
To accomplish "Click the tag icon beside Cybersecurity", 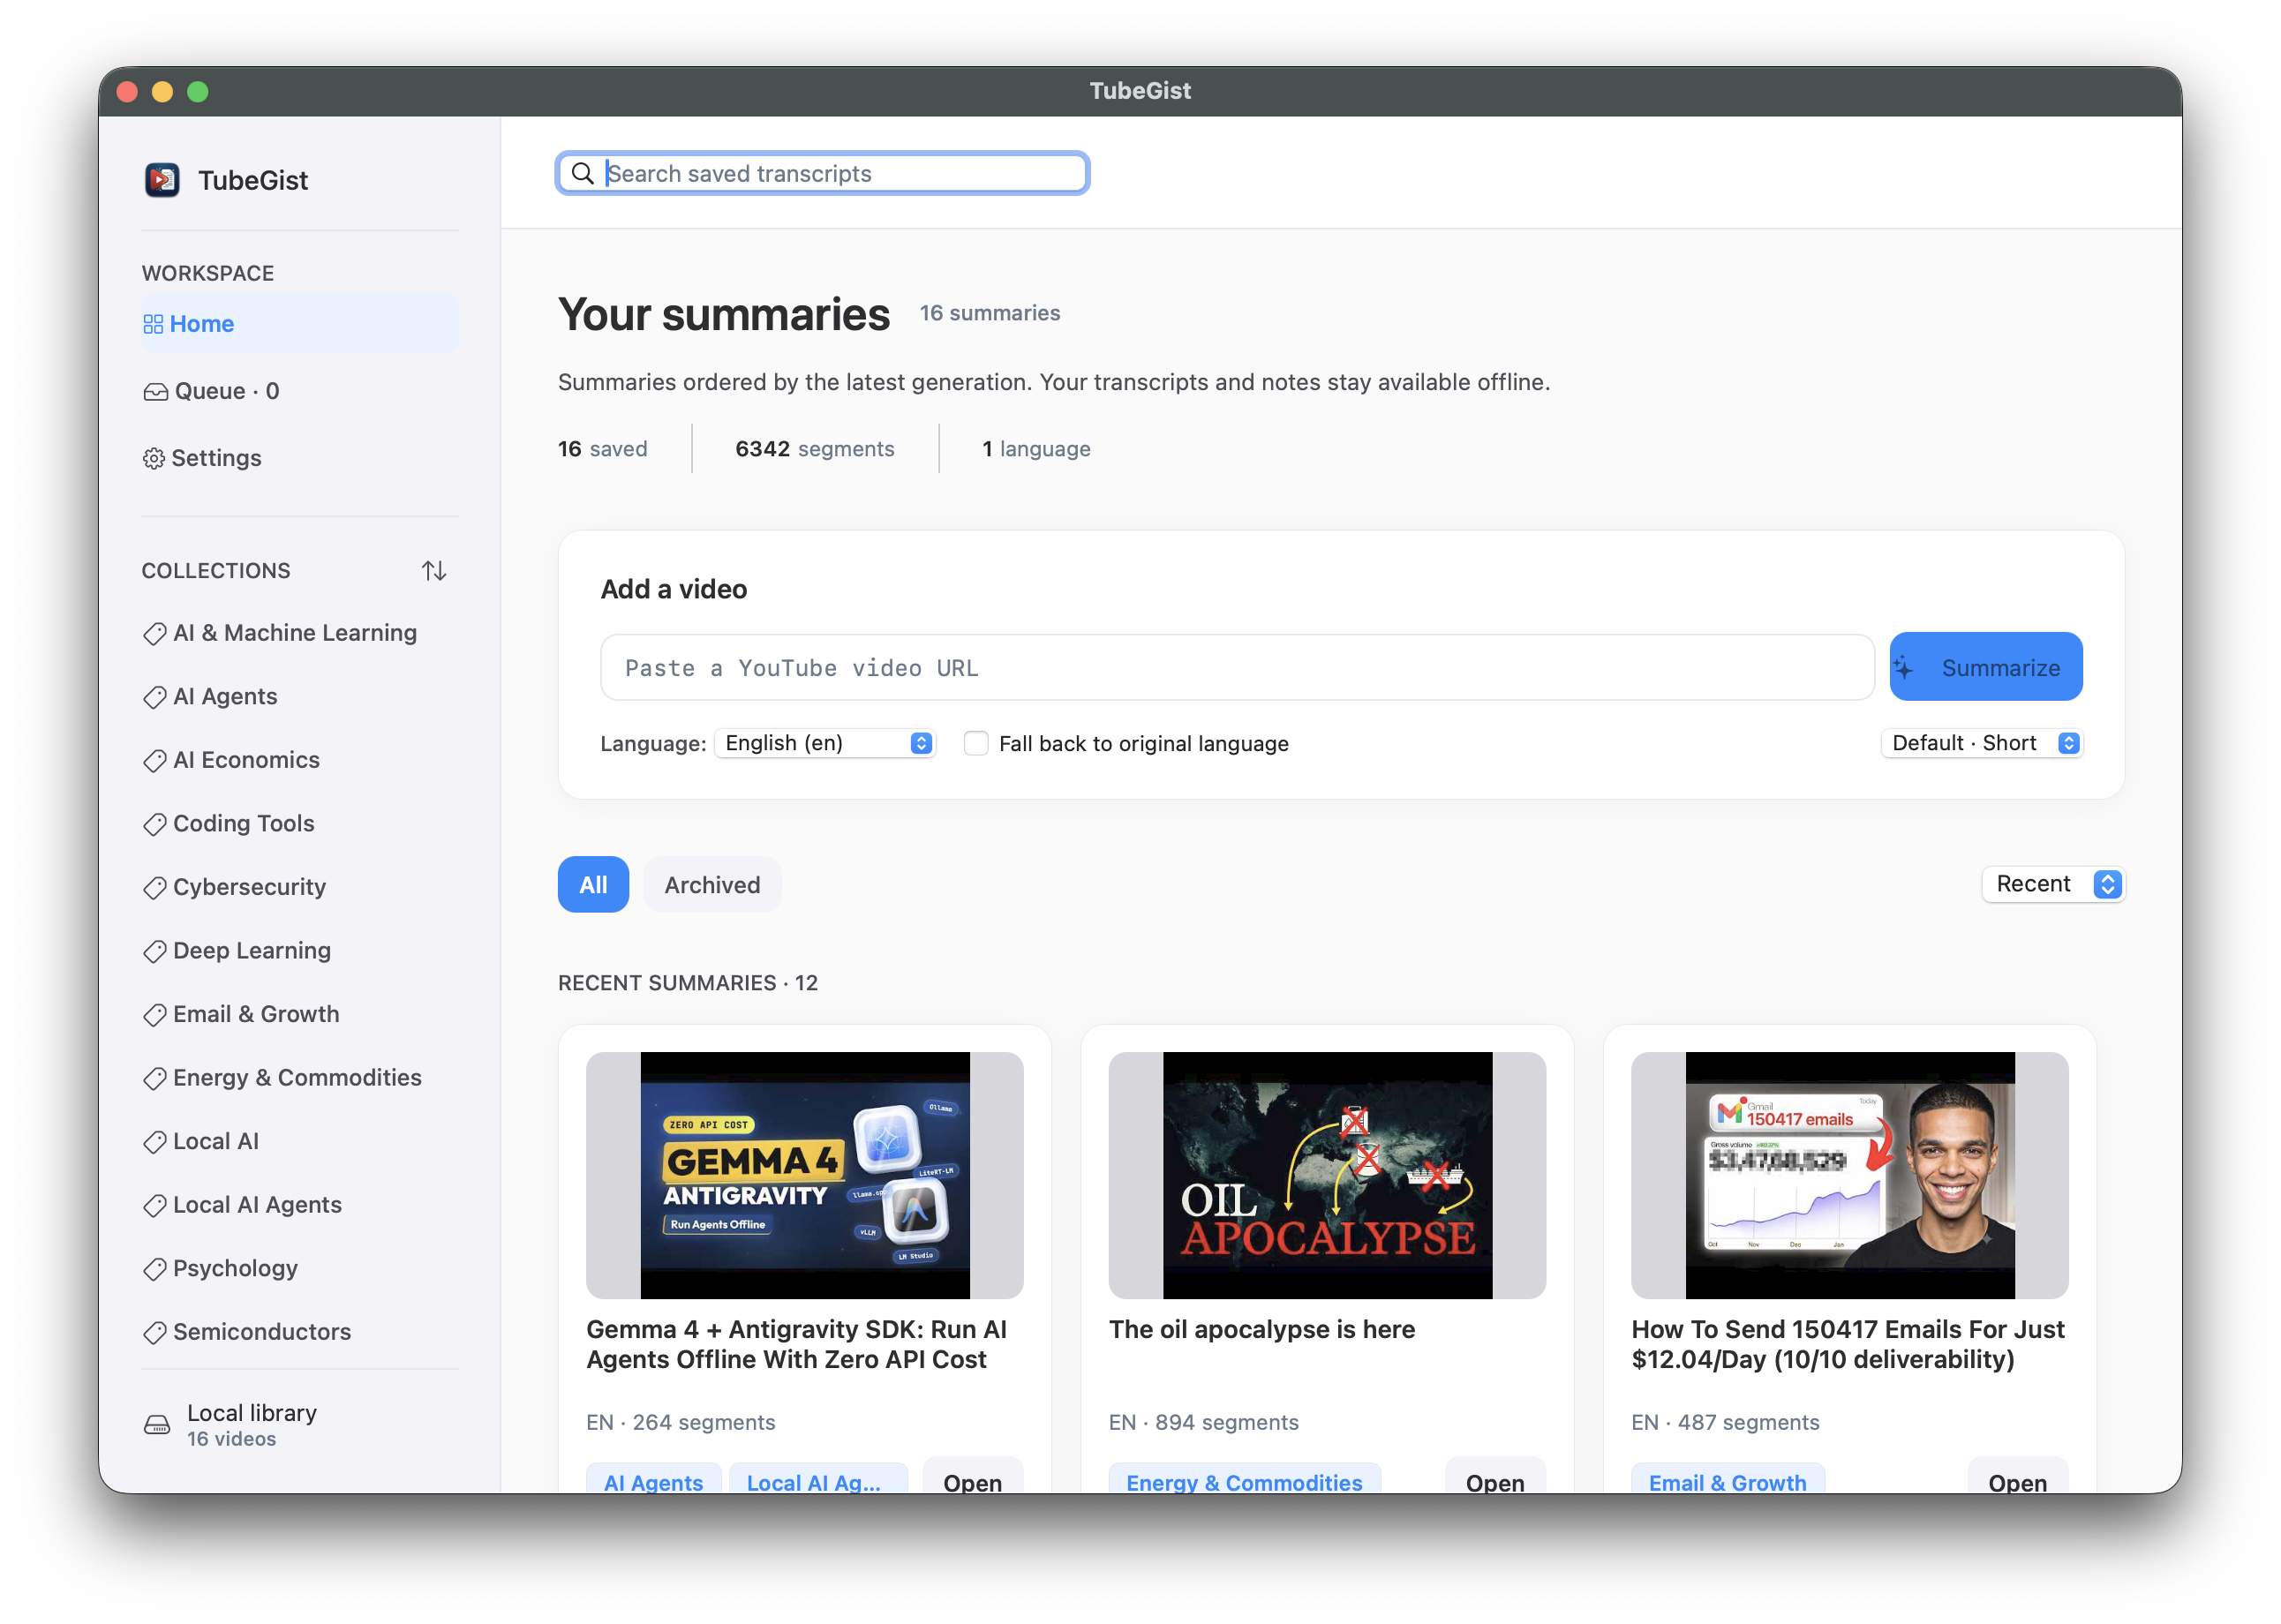I will click(155, 888).
